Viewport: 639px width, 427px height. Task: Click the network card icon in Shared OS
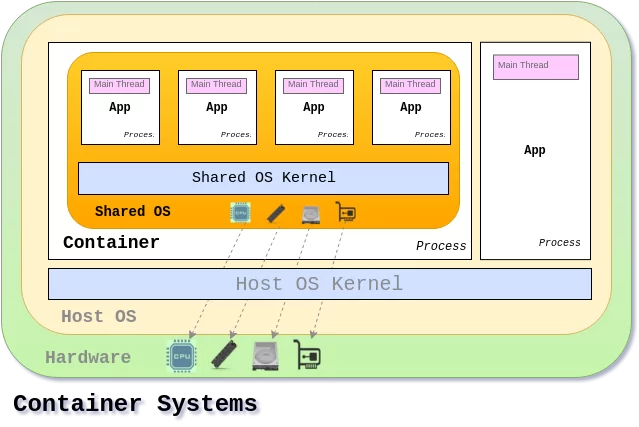tap(346, 212)
